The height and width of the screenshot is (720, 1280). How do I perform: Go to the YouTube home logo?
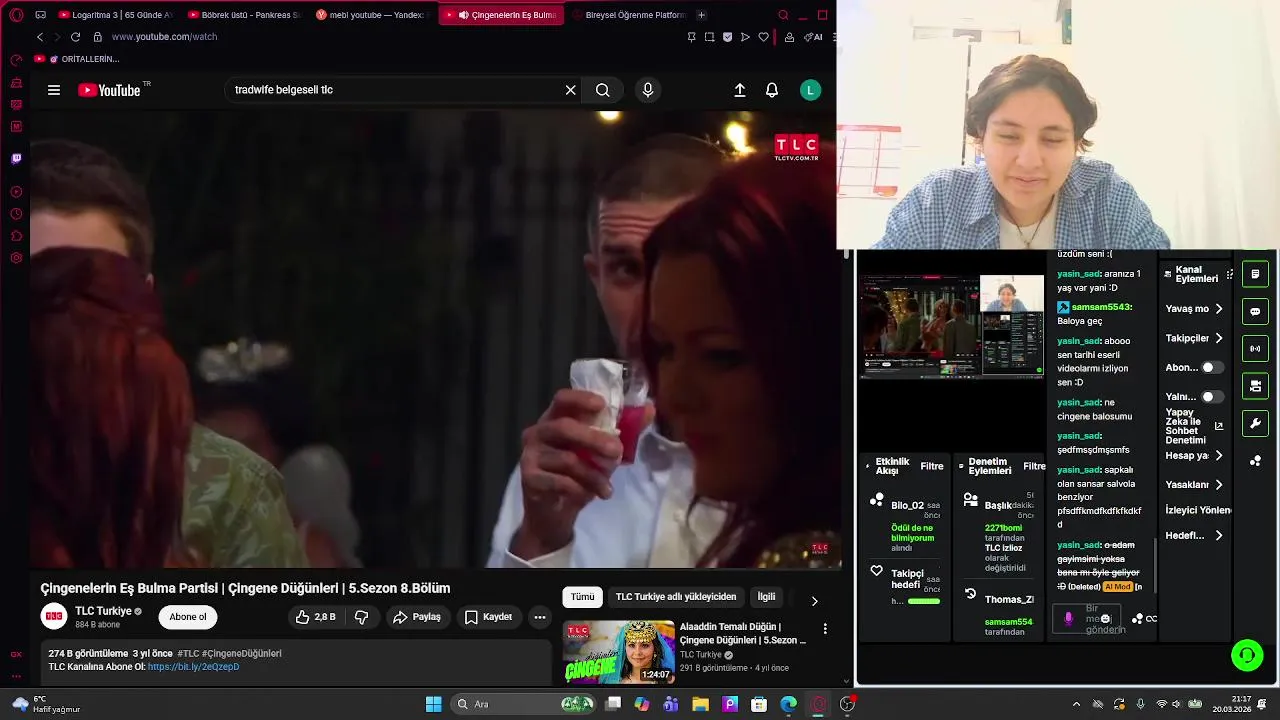[x=110, y=90]
